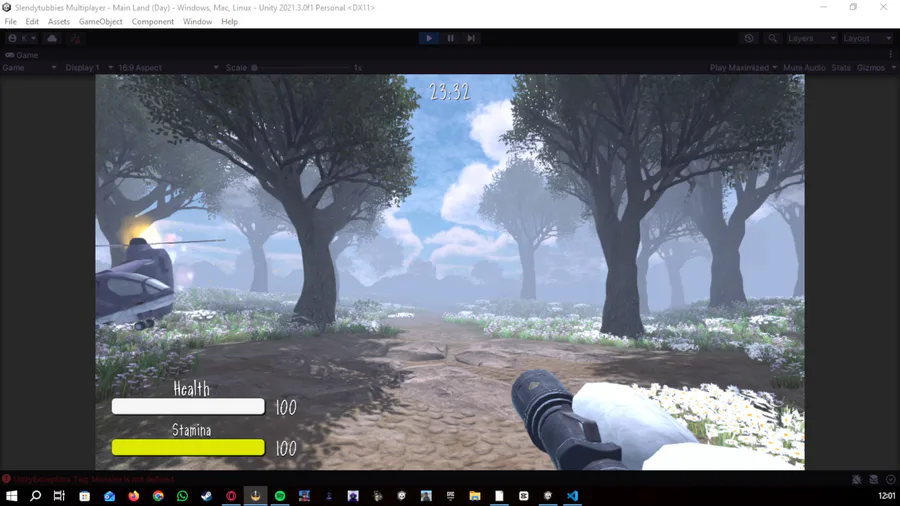Open the File menu

[10, 22]
